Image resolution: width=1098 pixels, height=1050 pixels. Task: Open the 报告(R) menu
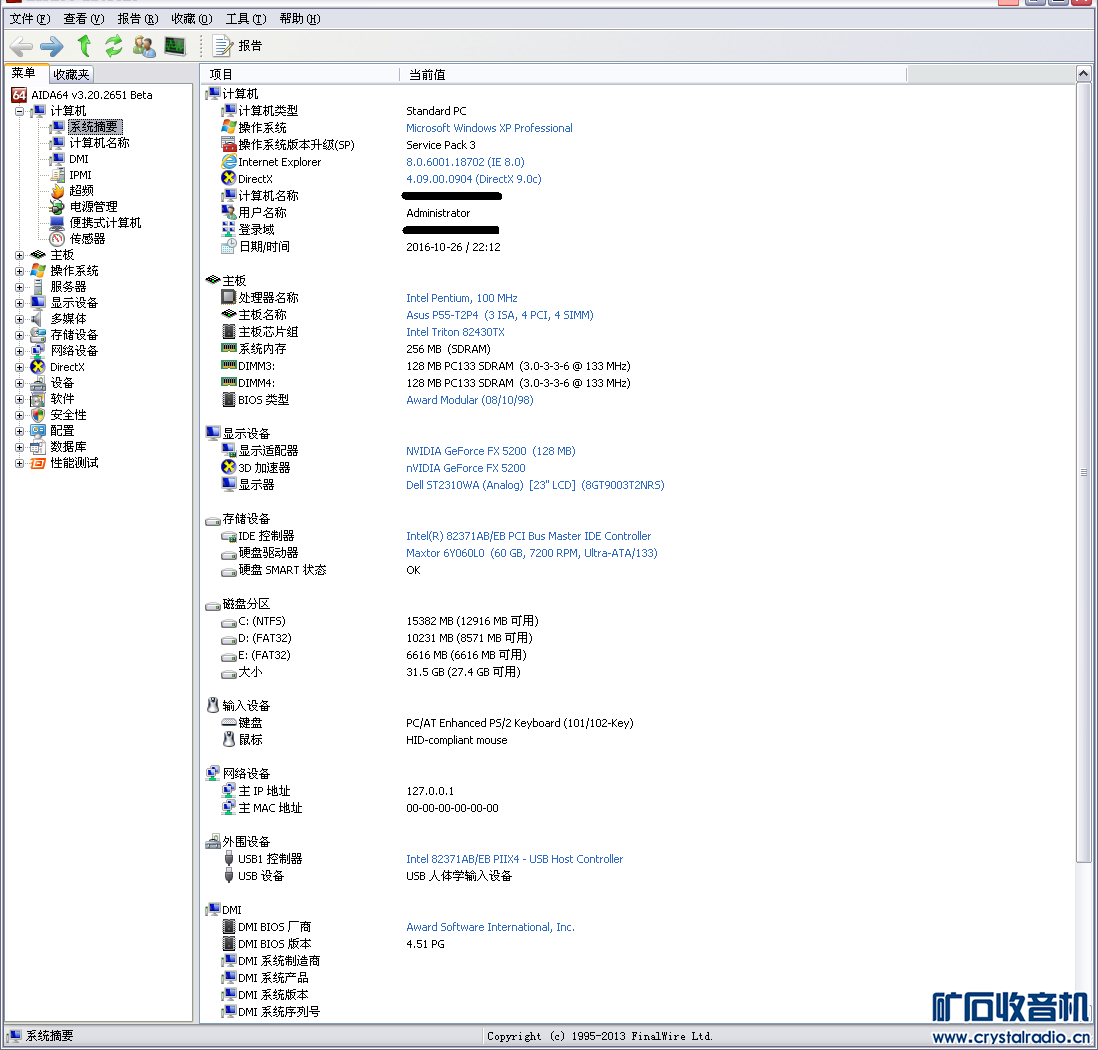pos(137,19)
